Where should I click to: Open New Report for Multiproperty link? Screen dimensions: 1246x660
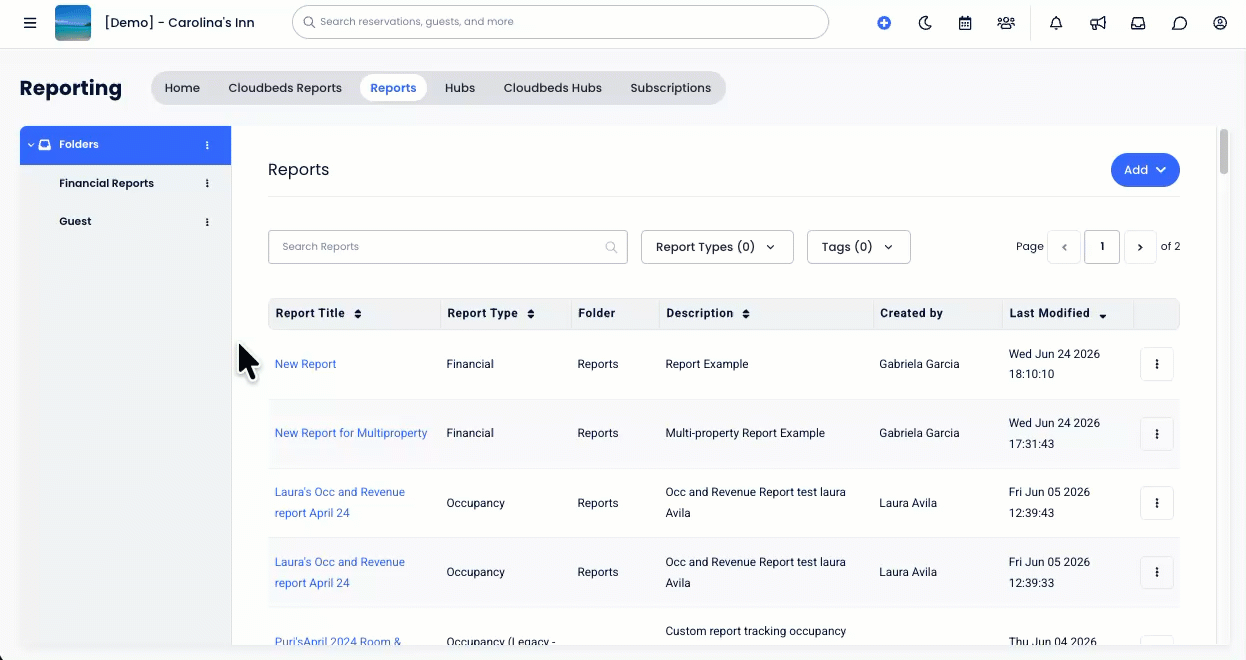(351, 433)
